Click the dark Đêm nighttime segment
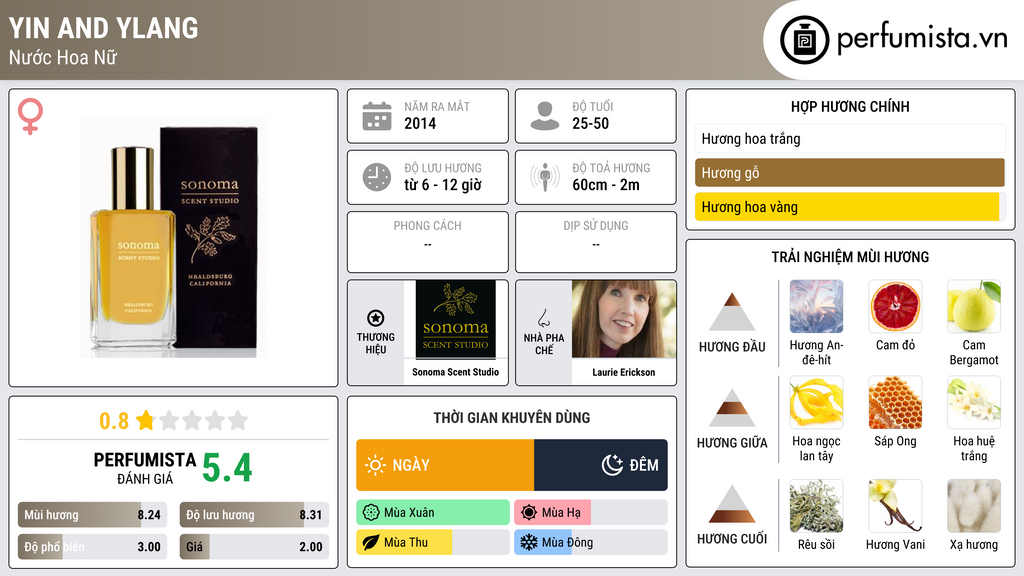The height and width of the screenshot is (576, 1024). (x=601, y=465)
